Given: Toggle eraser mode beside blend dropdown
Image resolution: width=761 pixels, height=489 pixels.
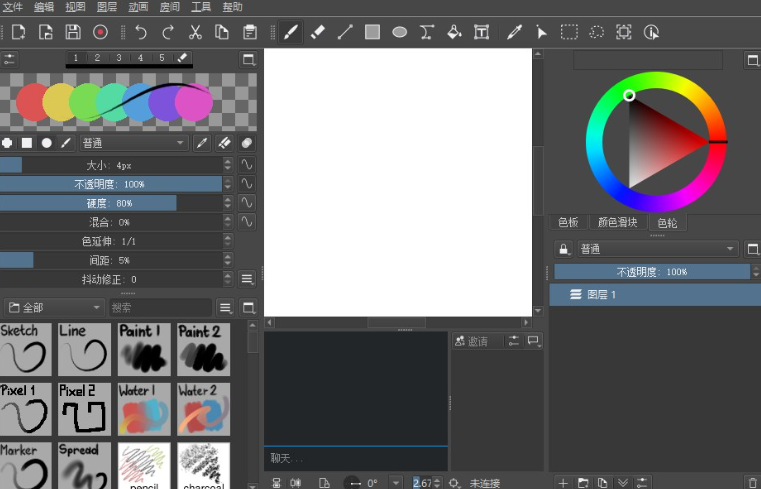Looking at the screenshot, I should click(224, 143).
